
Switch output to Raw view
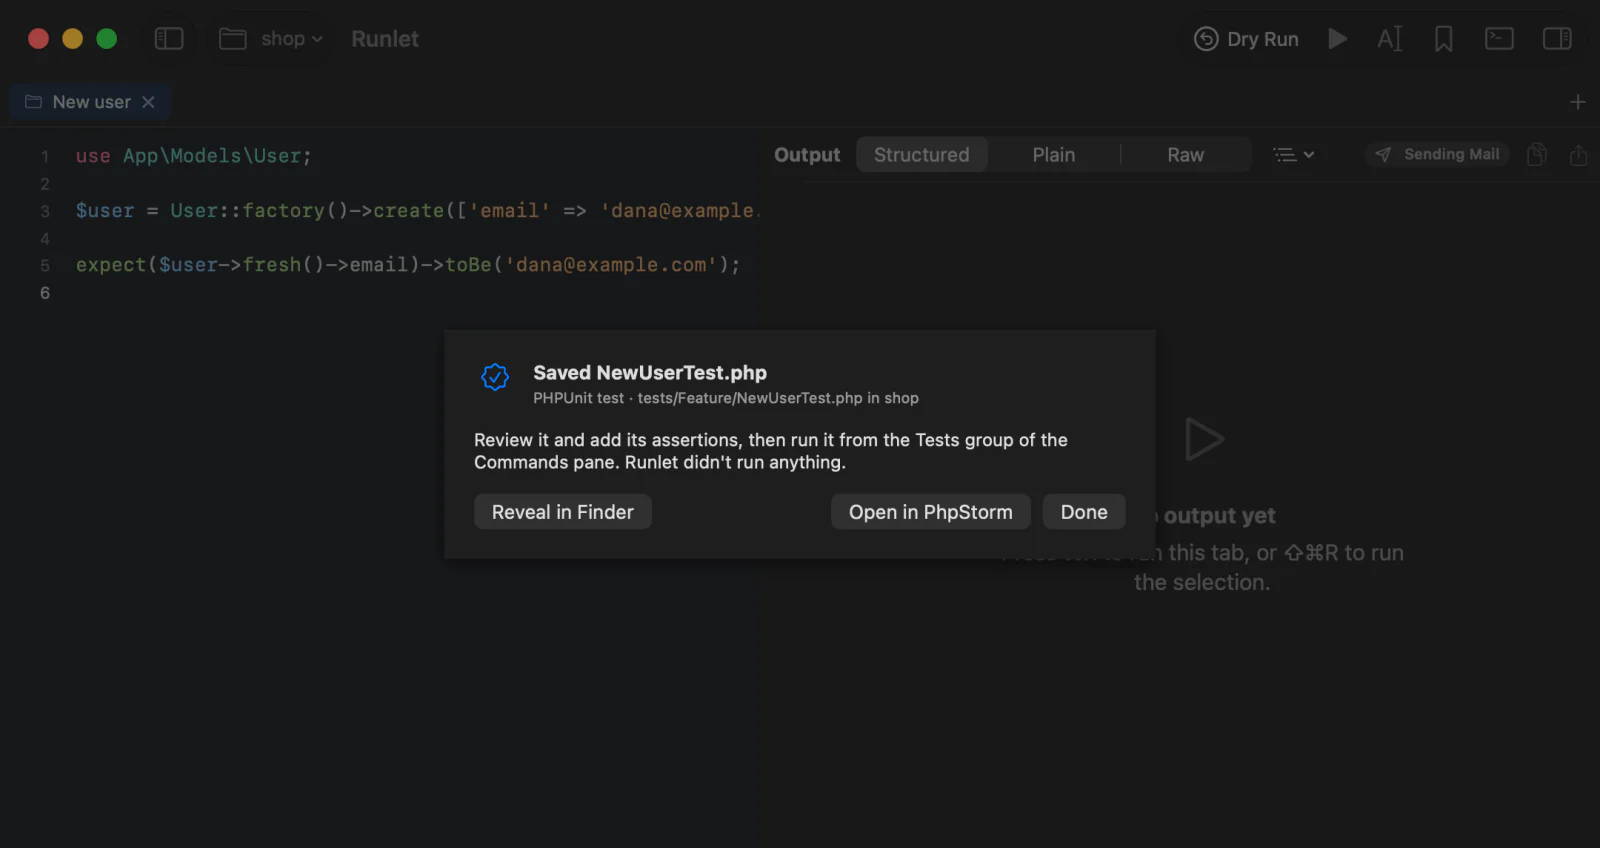1186,155
